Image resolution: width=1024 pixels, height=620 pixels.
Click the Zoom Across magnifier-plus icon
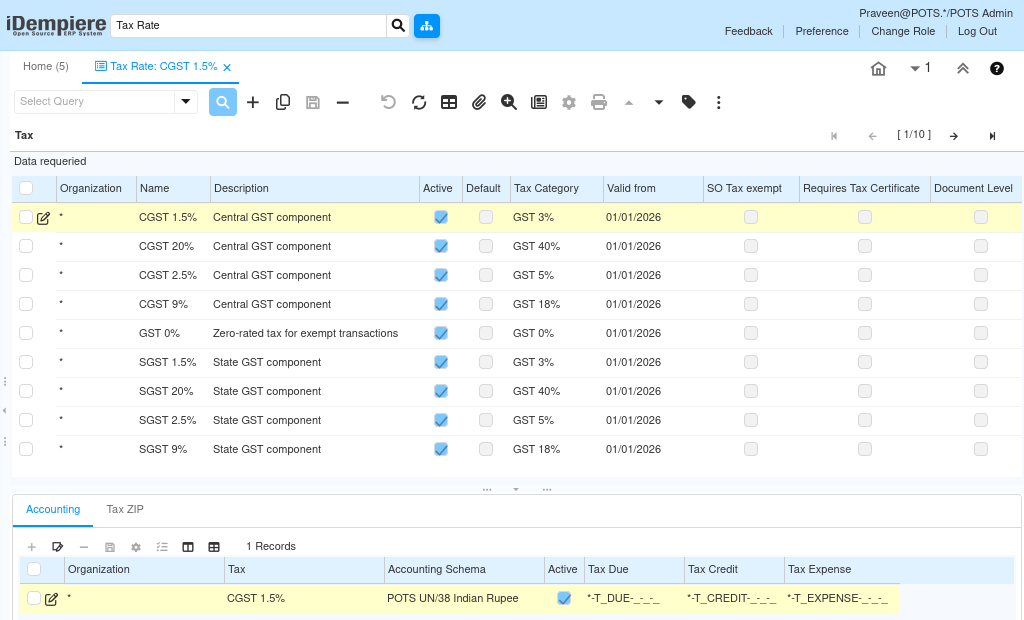[x=509, y=102]
